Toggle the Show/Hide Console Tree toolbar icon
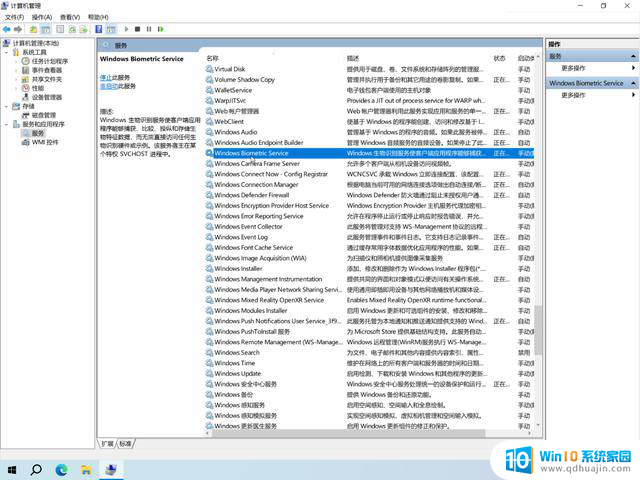Screen dimensions: 640x480 tap(46, 29)
